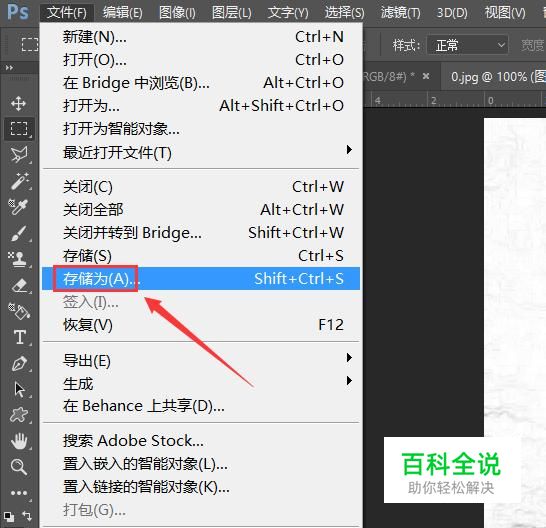The image size is (546, 528).
Task: Open the 图像(I) menu
Action: click(x=177, y=13)
